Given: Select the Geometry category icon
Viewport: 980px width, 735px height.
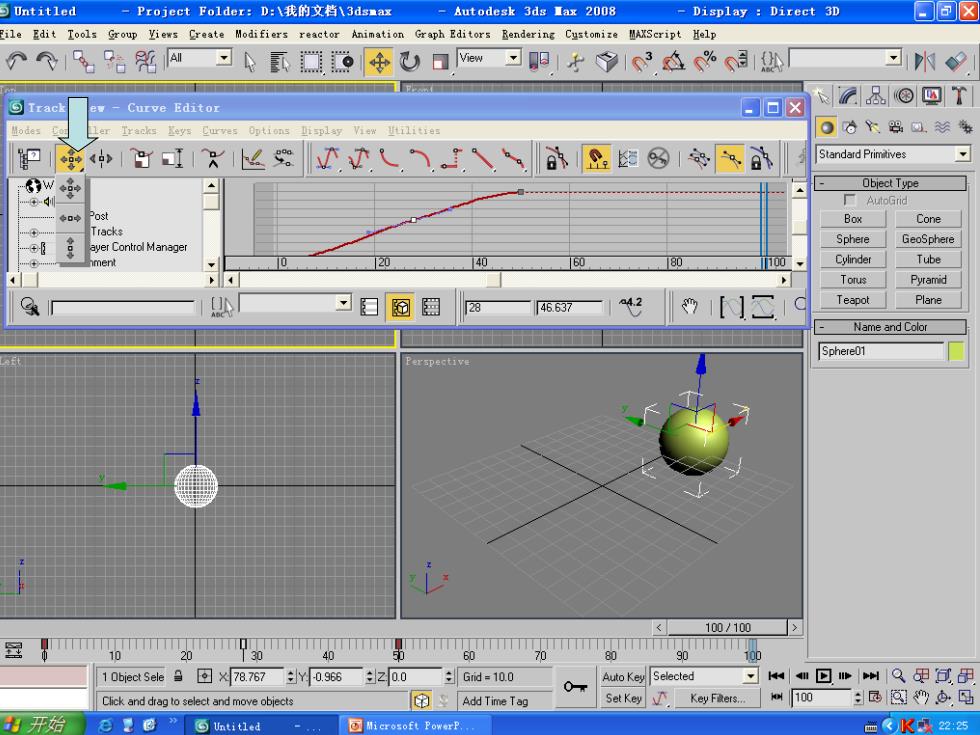Looking at the screenshot, I should [x=827, y=128].
